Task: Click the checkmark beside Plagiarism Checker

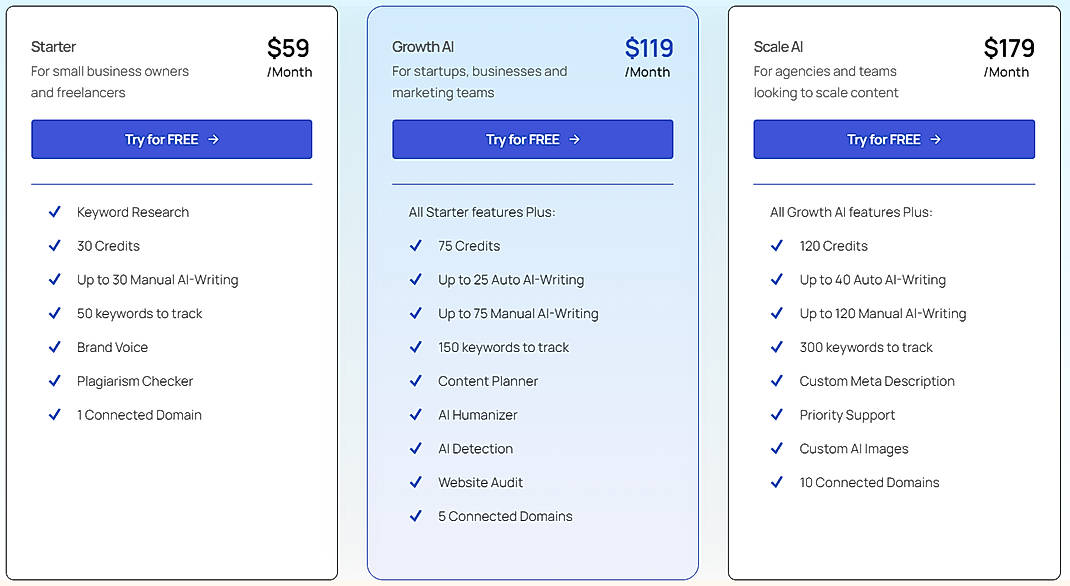Action: pos(55,381)
